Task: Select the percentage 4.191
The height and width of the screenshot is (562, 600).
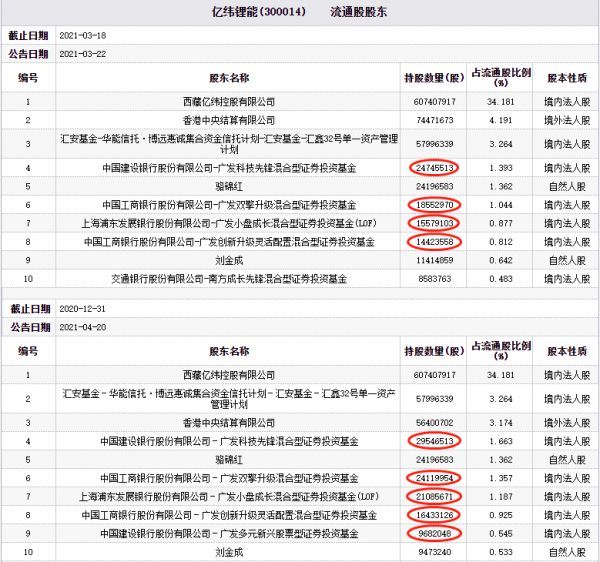Action: (x=501, y=120)
